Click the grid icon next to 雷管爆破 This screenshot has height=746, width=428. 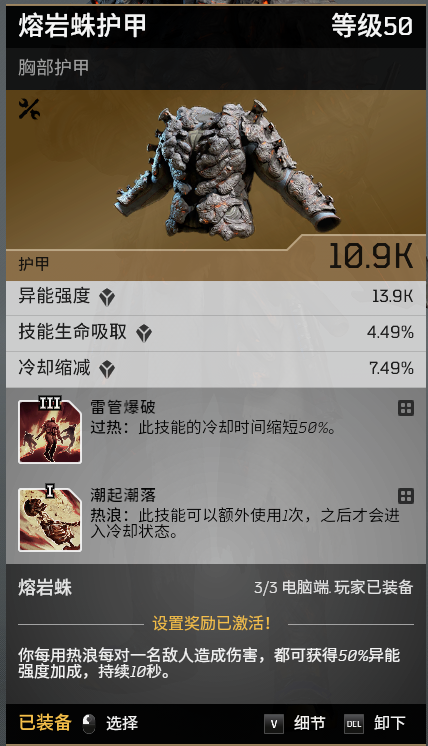pos(406,408)
